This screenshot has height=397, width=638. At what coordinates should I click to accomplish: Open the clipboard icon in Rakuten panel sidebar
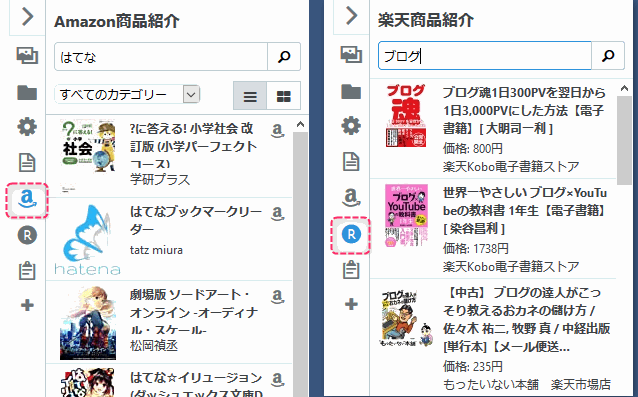pyautogui.click(x=351, y=269)
